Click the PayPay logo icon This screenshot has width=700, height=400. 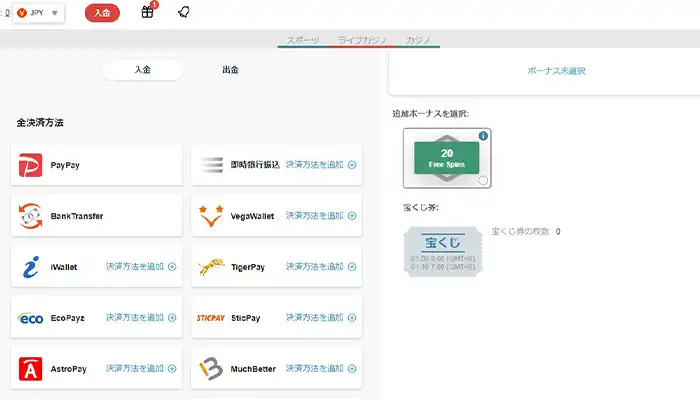(30, 165)
